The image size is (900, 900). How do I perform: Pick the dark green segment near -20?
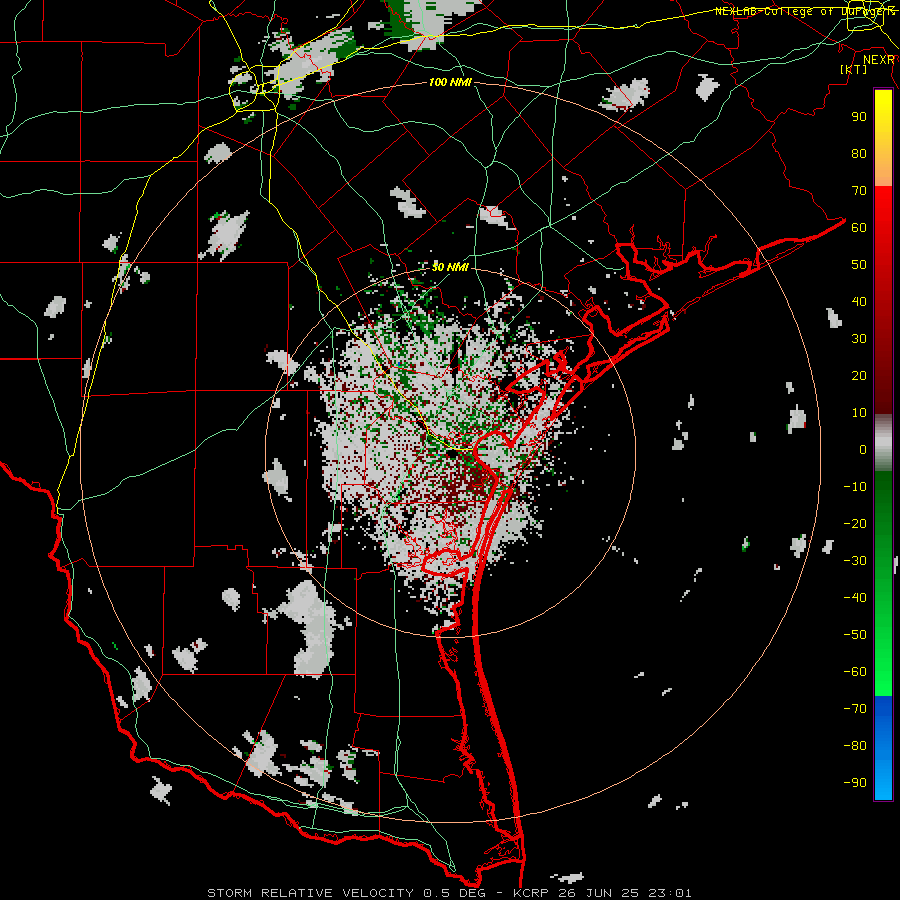pyautogui.click(x=883, y=522)
